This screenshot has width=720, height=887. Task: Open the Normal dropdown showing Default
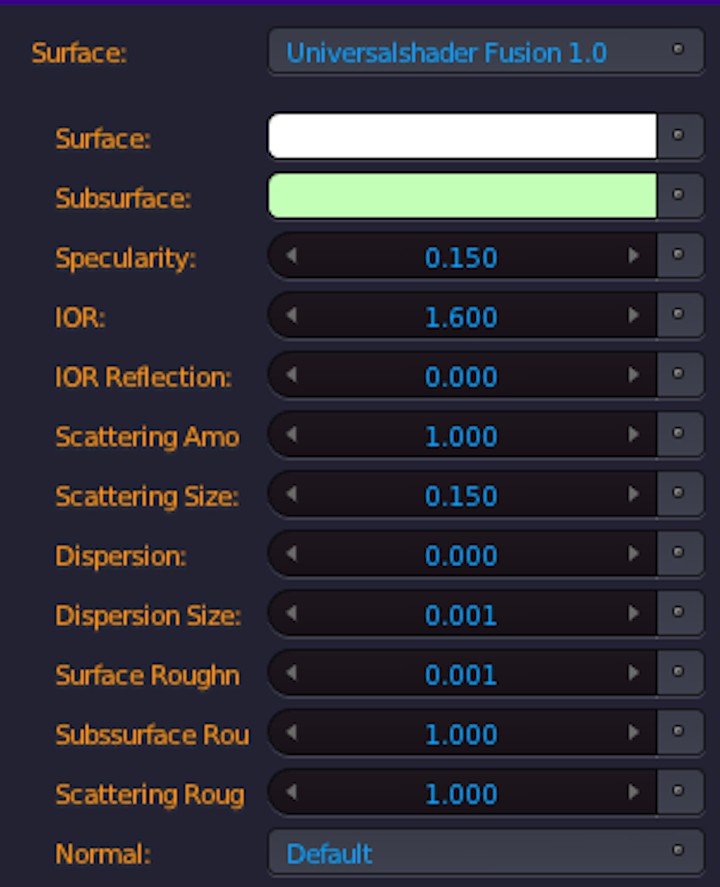(460, 853)
